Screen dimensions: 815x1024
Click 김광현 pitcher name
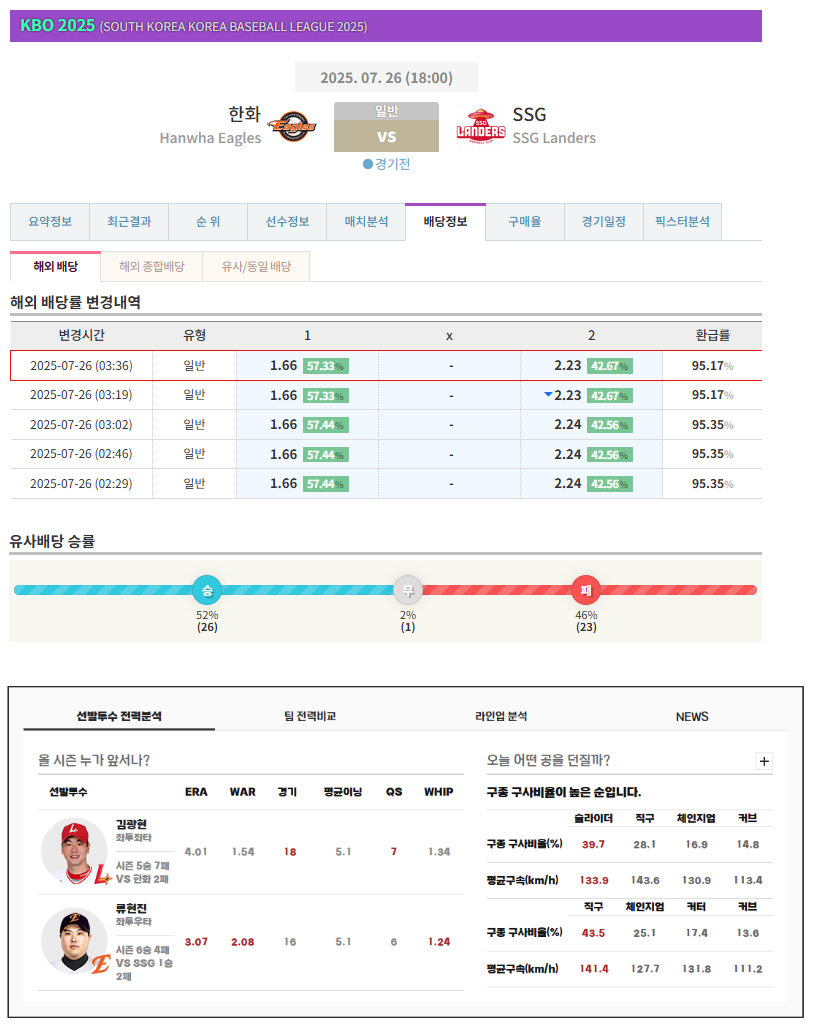131,824
